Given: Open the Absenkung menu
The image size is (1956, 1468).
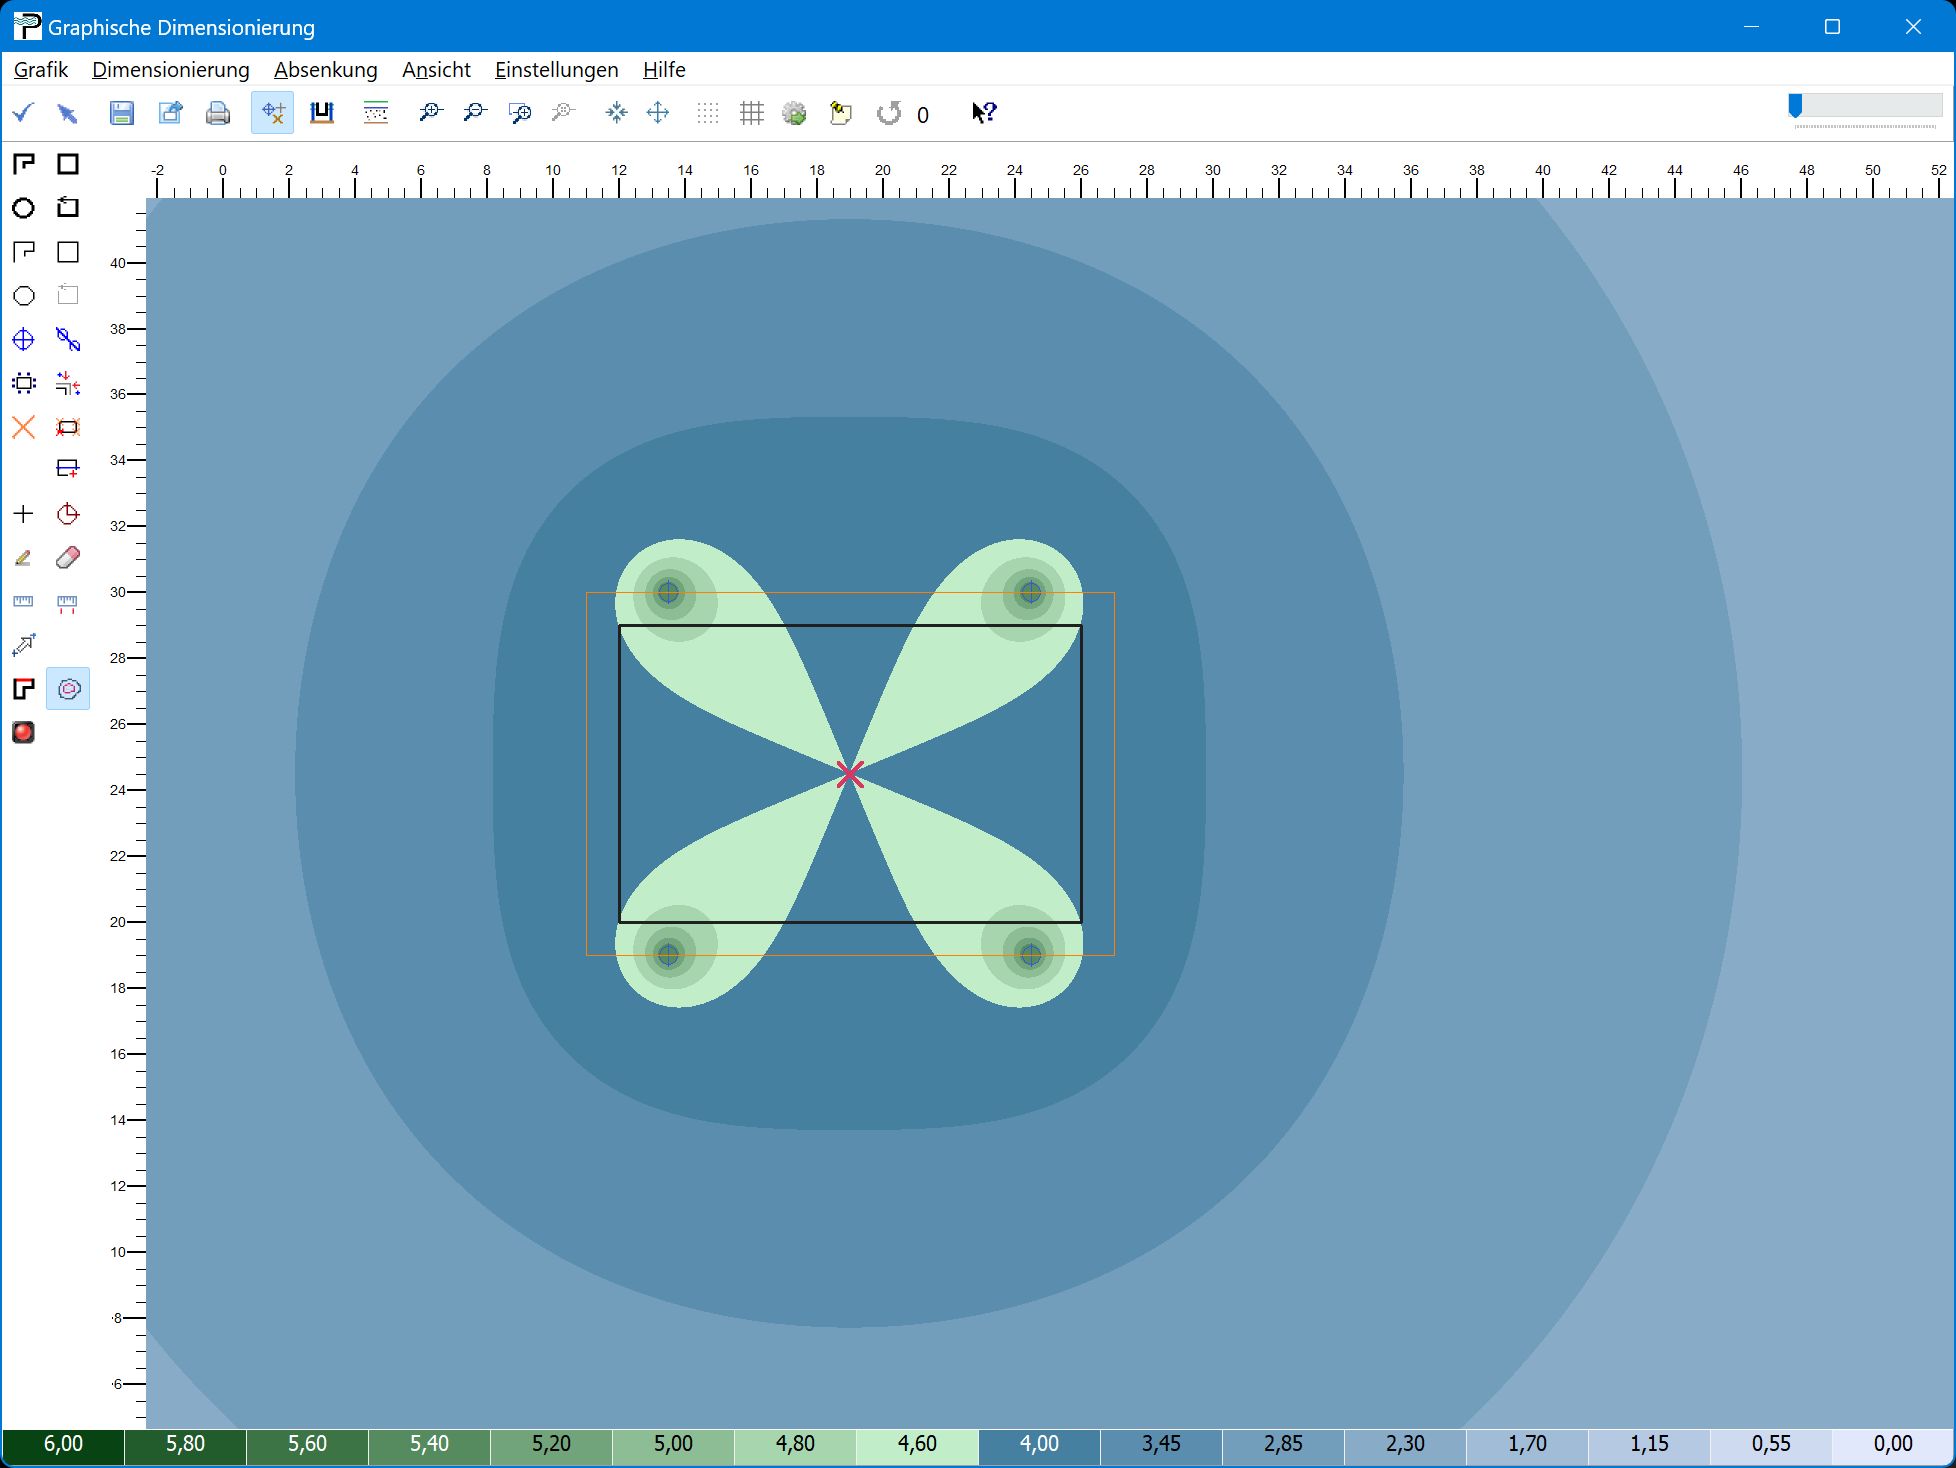Looking at the screenshot, I should tap(325, 70).
